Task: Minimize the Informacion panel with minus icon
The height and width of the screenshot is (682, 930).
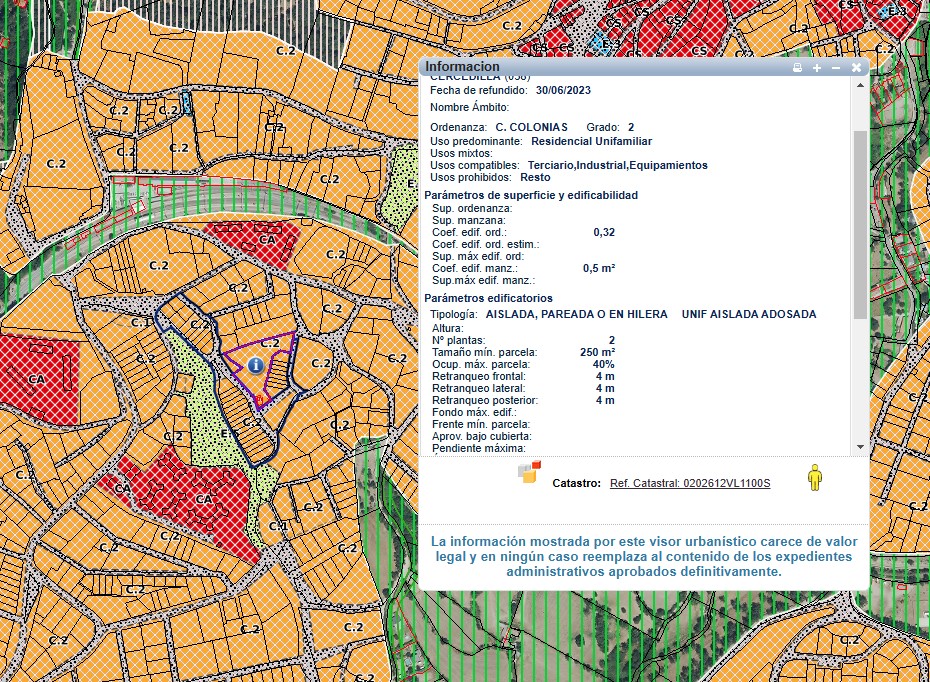Action: click(x=836, y=68)
